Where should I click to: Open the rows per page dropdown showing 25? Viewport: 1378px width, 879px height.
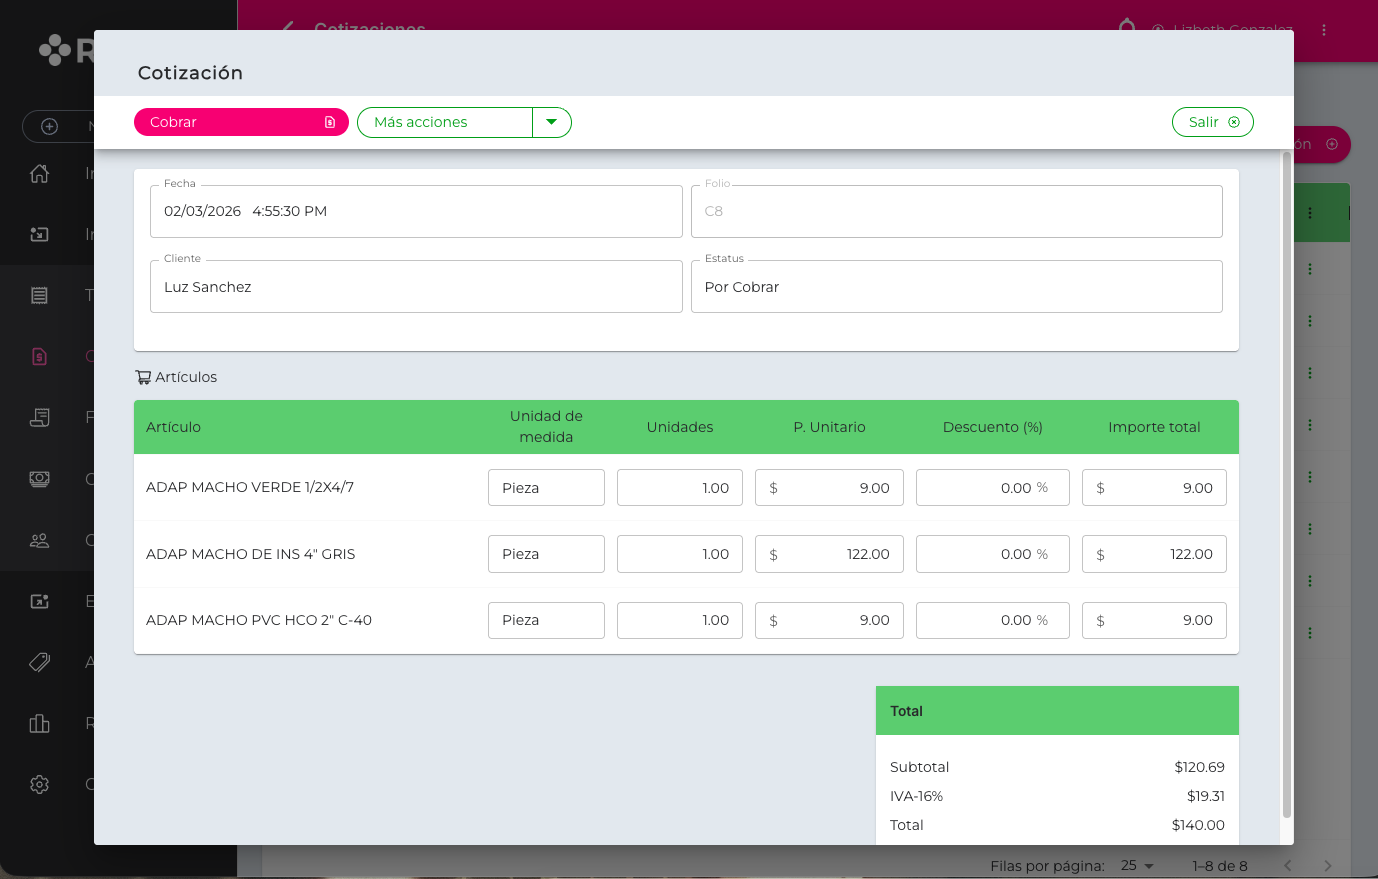pos(1137,866)
